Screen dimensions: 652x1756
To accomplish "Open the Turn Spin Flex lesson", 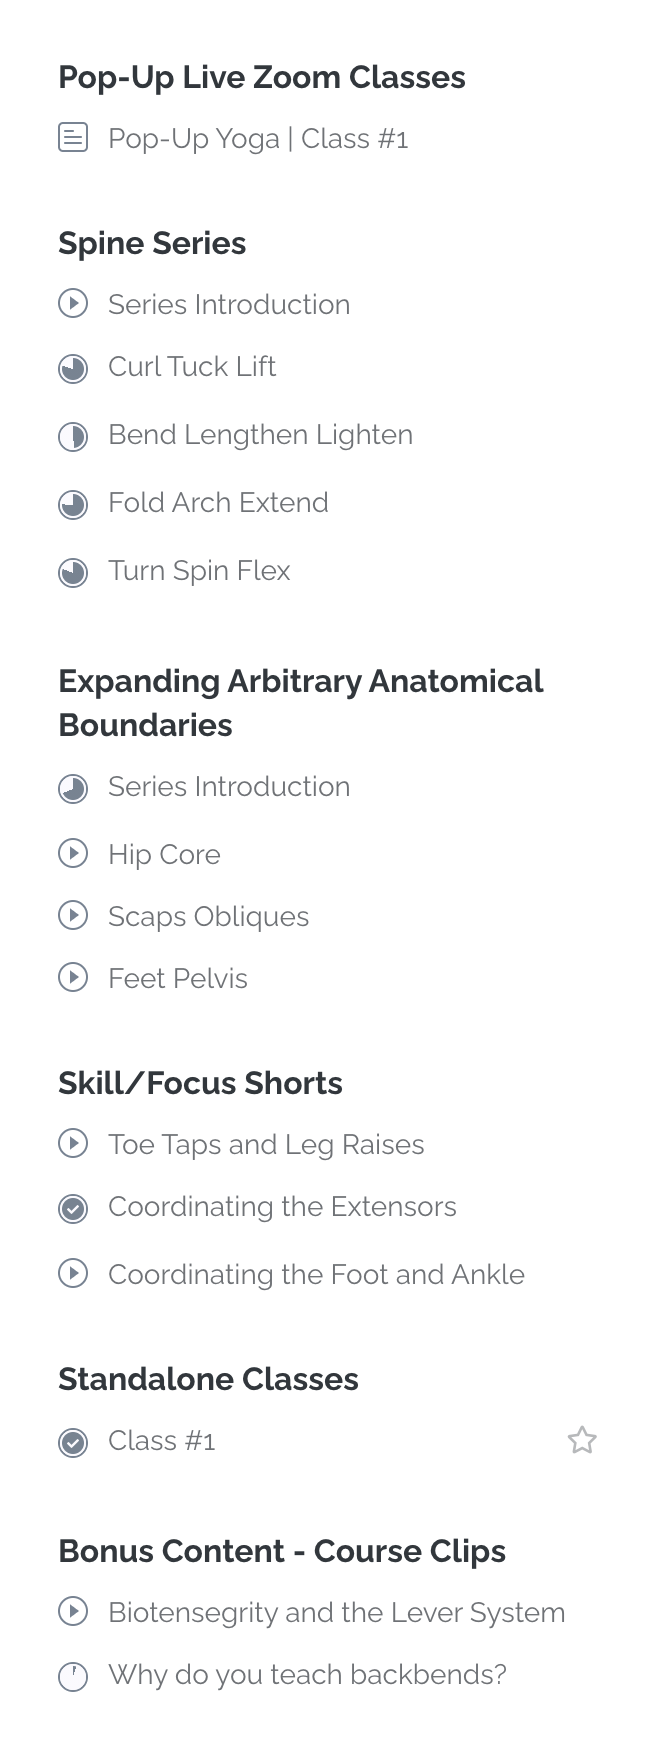I will [199, 570].
